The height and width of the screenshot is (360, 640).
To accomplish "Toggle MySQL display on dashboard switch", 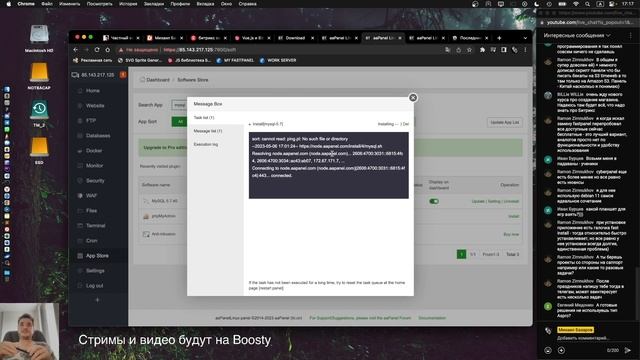I will [434, 201].
